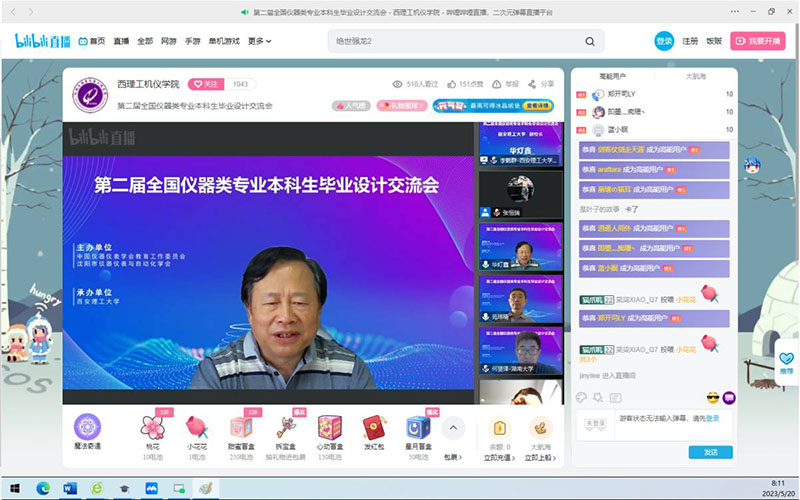Click the purple chat bubble icon
Image resolution: width=800 pixels, height=500 pixels.
(729, 397)
